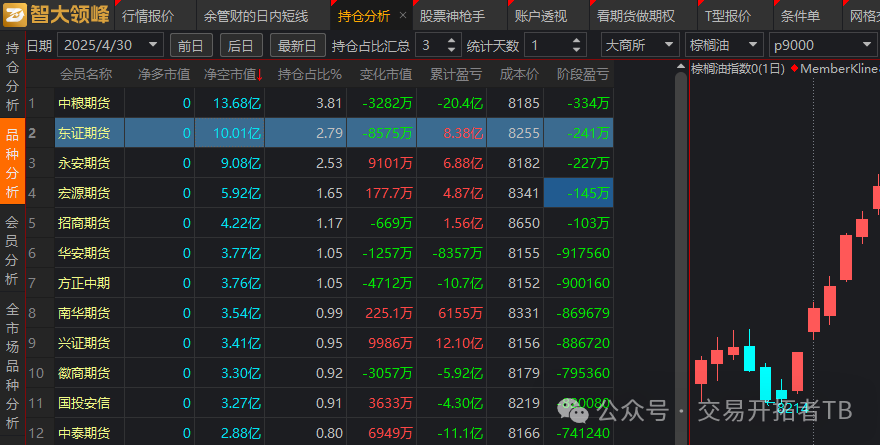Click the 9101万 change value cell

point(390,163)
